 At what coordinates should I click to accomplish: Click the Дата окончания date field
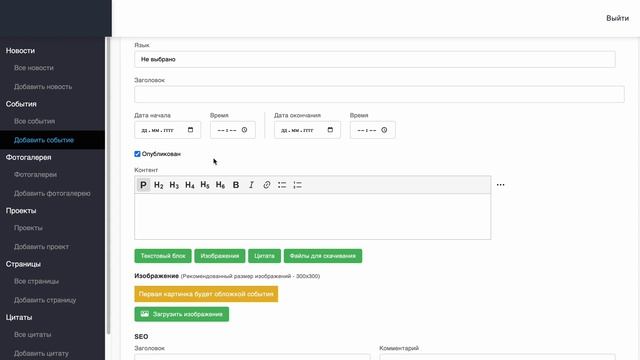pos(307,130)
